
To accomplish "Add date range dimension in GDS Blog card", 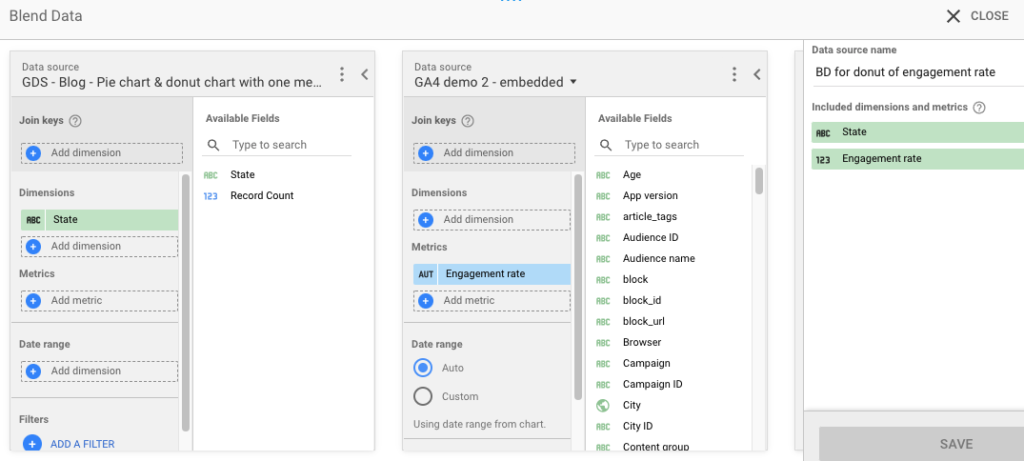I will [x=99, y=371].
